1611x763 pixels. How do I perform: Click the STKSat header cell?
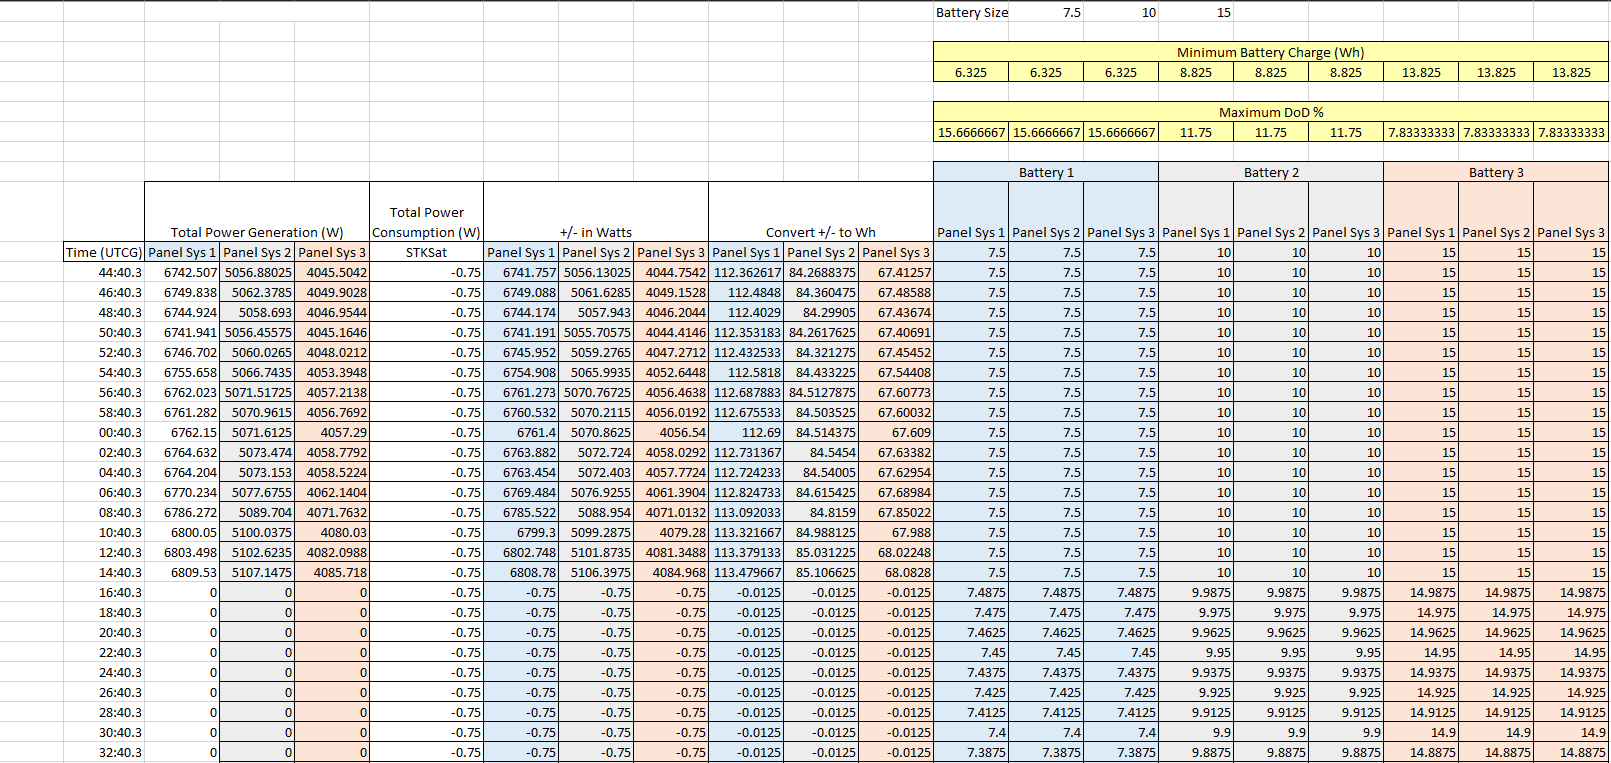coord(426,252)
